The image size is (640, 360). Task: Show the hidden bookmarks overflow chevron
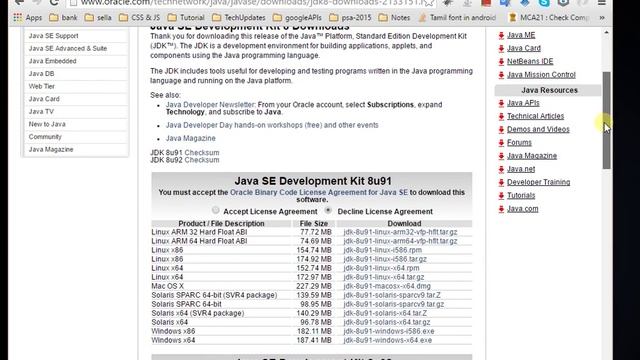602,18
